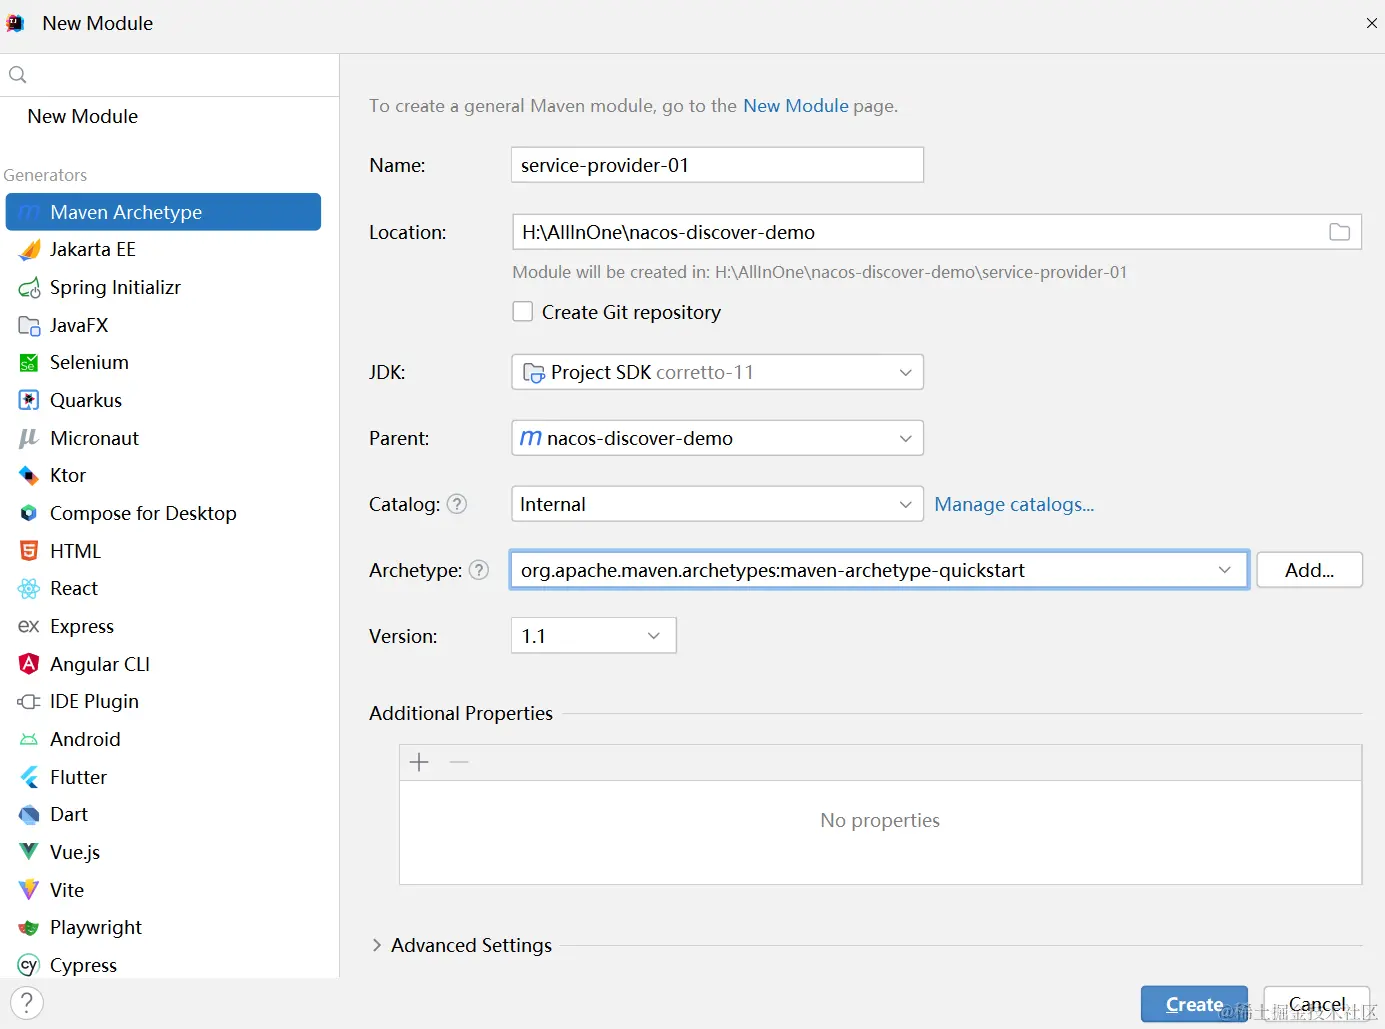The width and height of the screenshot is (1385, 1029).
Task: Expand Advanced Settings section
Action: tap(377, 945)
